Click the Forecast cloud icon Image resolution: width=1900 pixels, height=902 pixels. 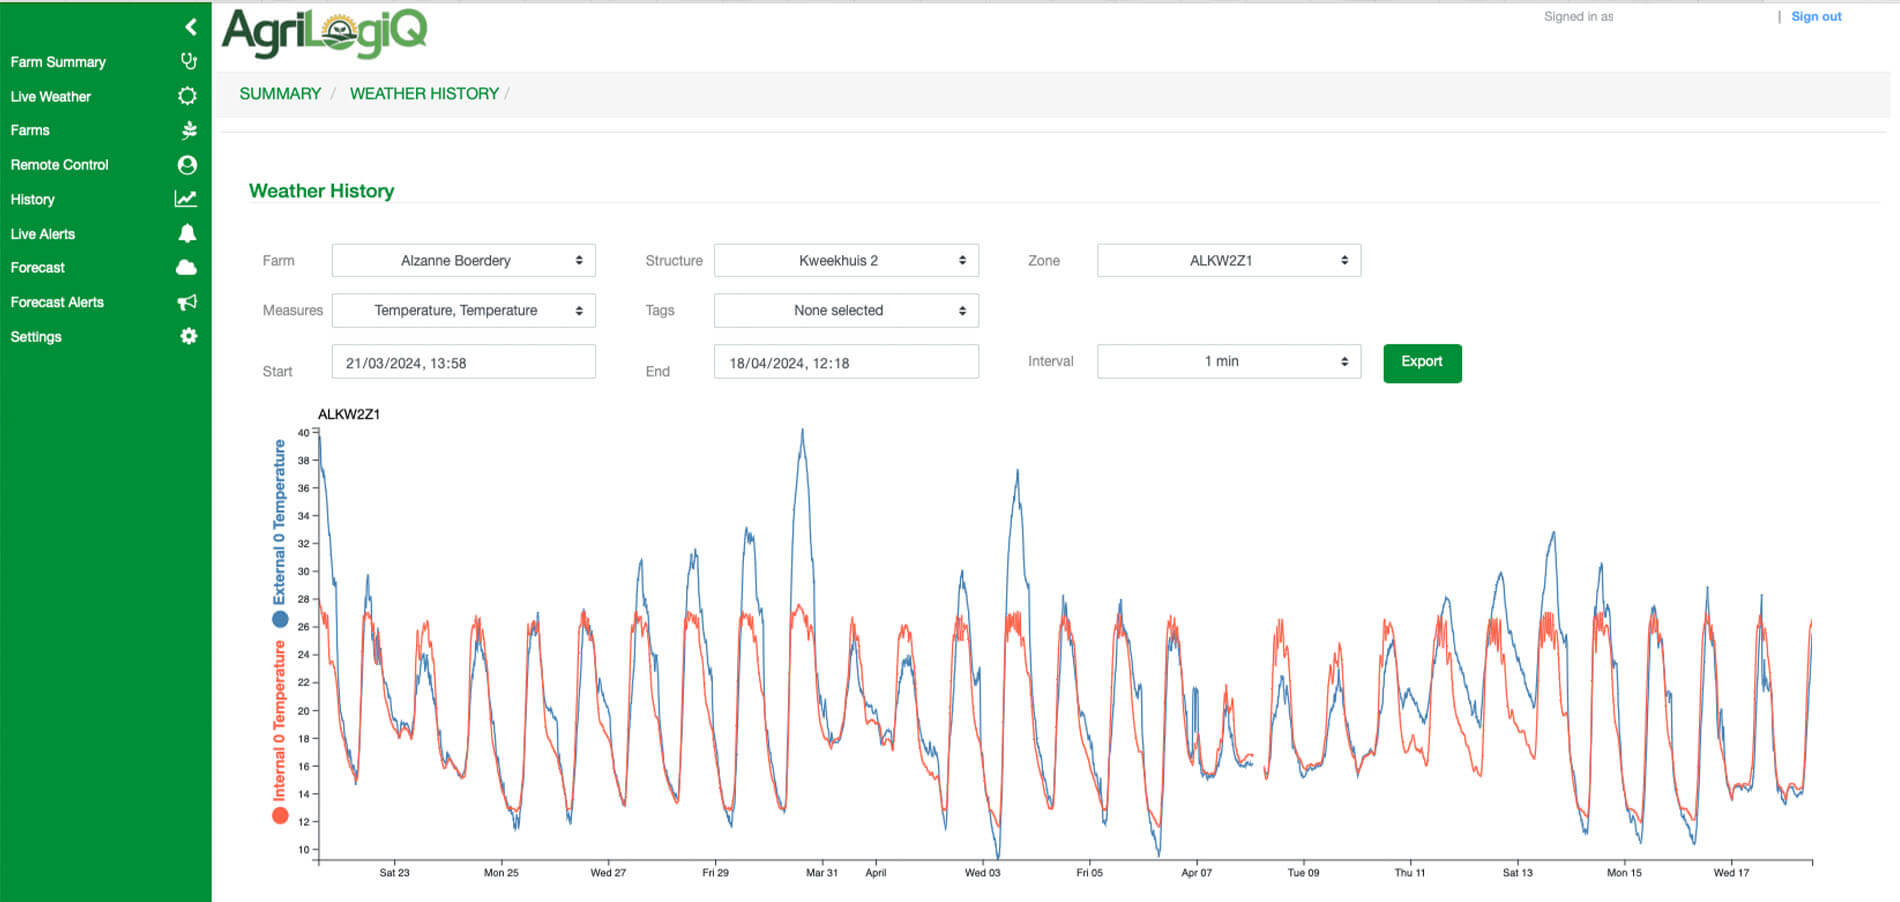[x=186, y=268]
